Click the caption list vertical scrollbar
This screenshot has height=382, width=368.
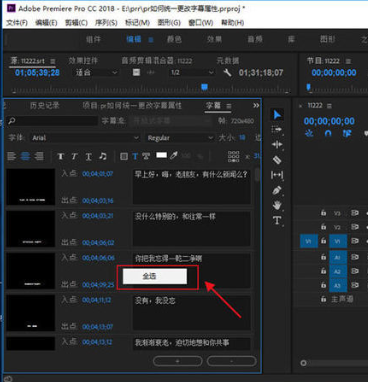(x=257, y=174)
